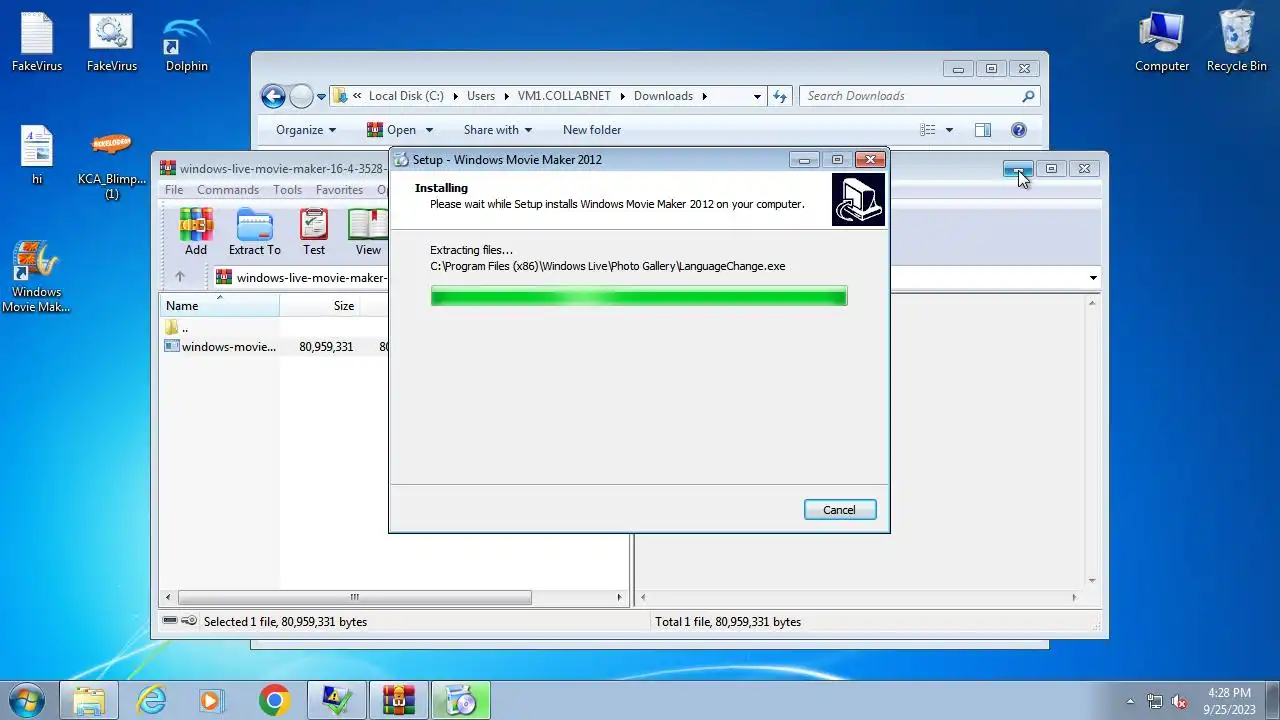The width and height of the screenshot is (1280, 720).
Task: Cancel the Movie Maker setup
Action: 839,510
